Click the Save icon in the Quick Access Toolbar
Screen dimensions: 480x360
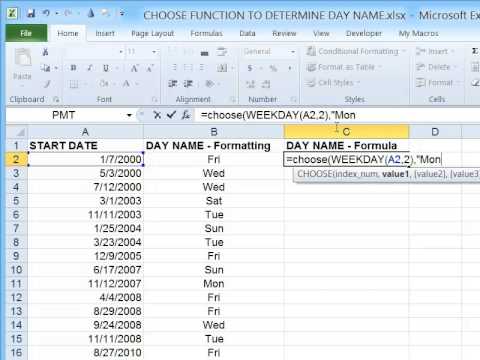pos(31,14)
